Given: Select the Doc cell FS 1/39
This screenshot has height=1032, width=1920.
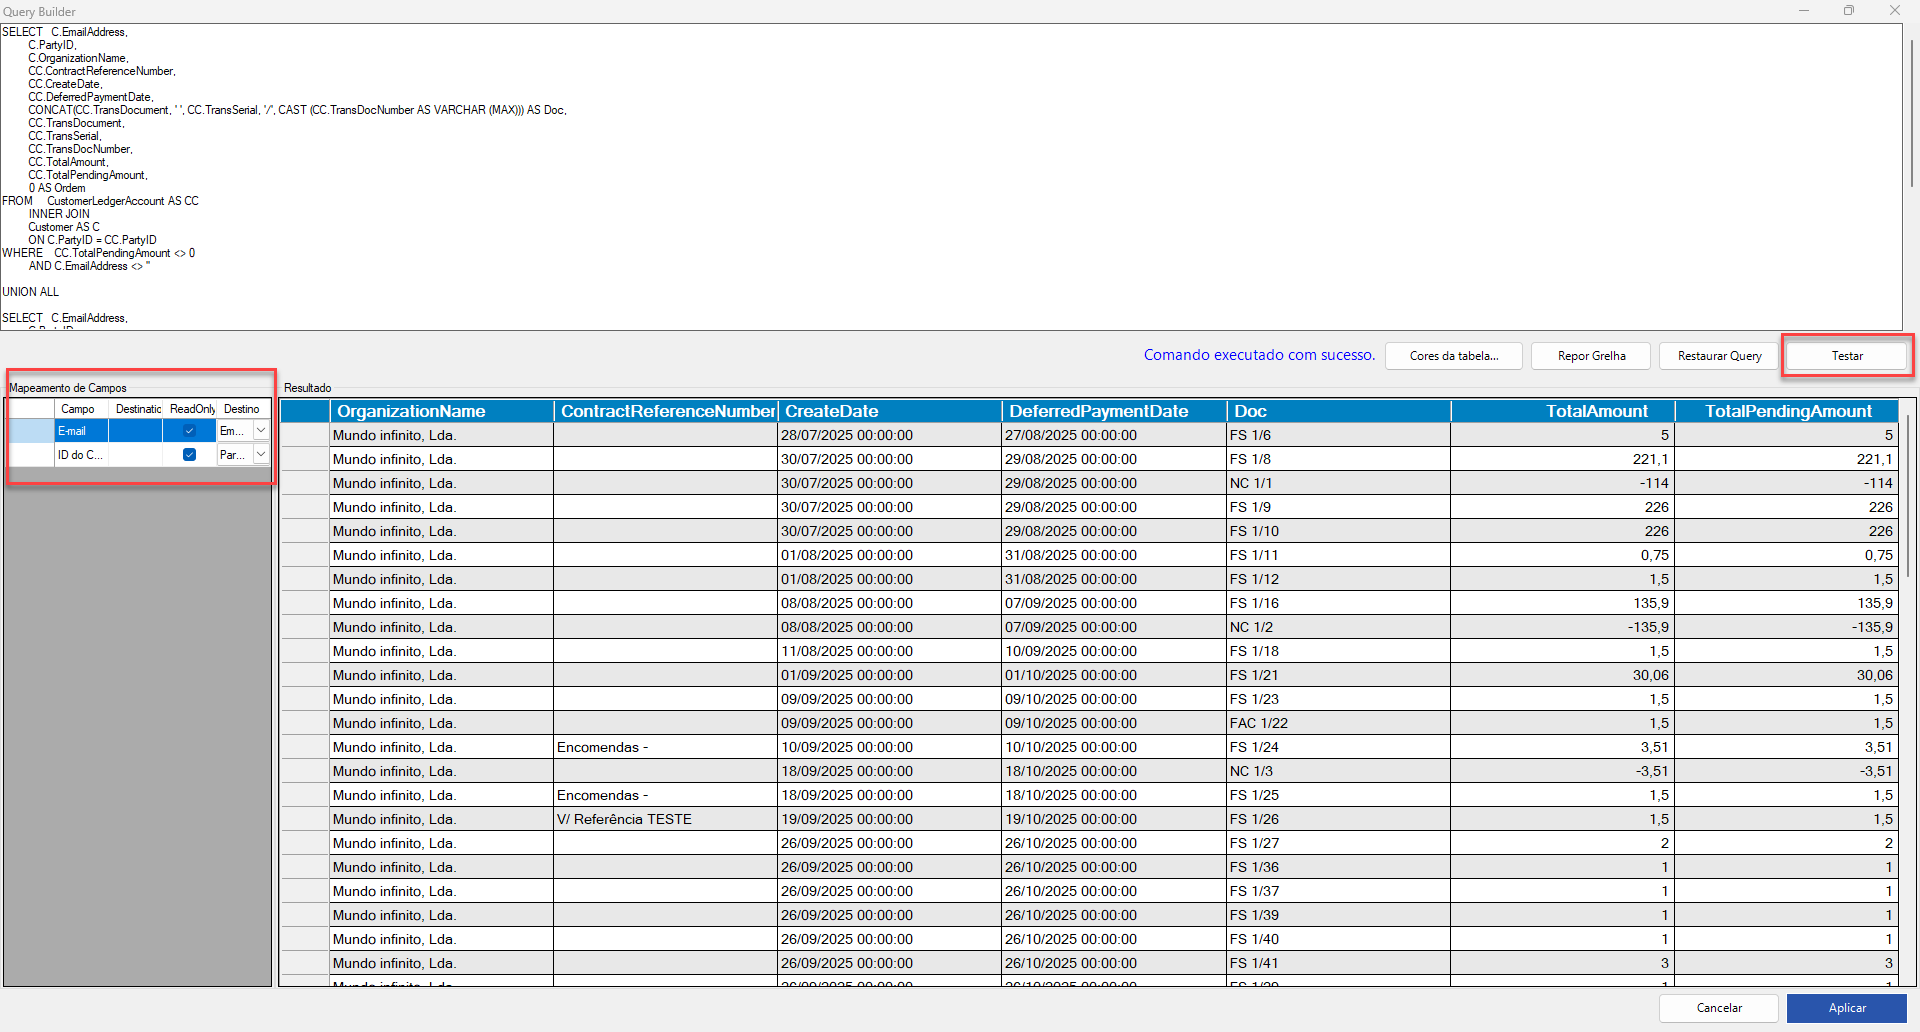Looking at the screenshot, I should pyautogui.click(x=1338, y=915).
